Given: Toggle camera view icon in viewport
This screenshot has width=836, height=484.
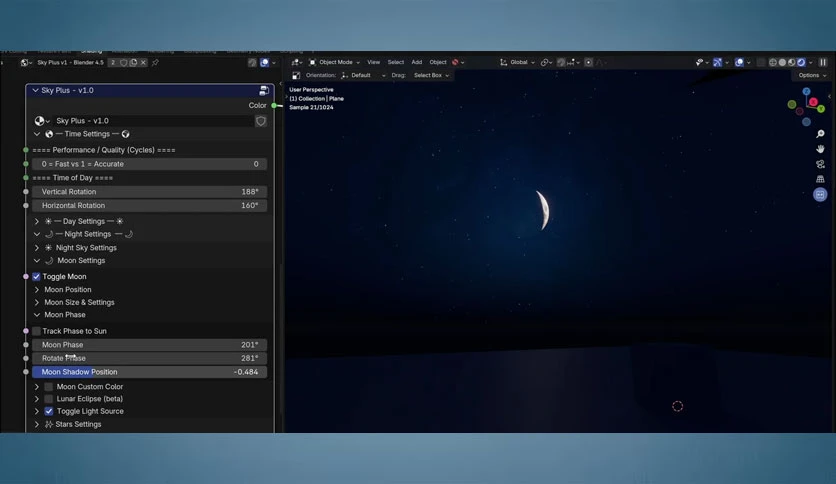Looking at the screenshot, I should (820, 164).
